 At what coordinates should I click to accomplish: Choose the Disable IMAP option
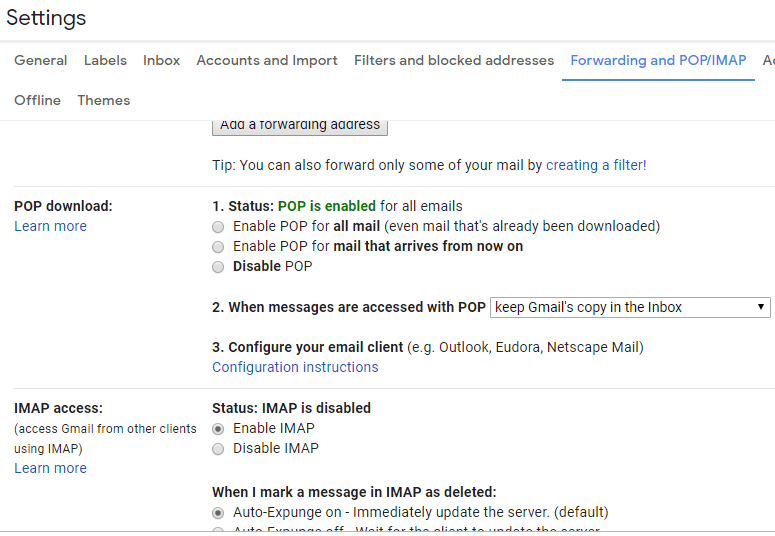click(x=218, y=449)
